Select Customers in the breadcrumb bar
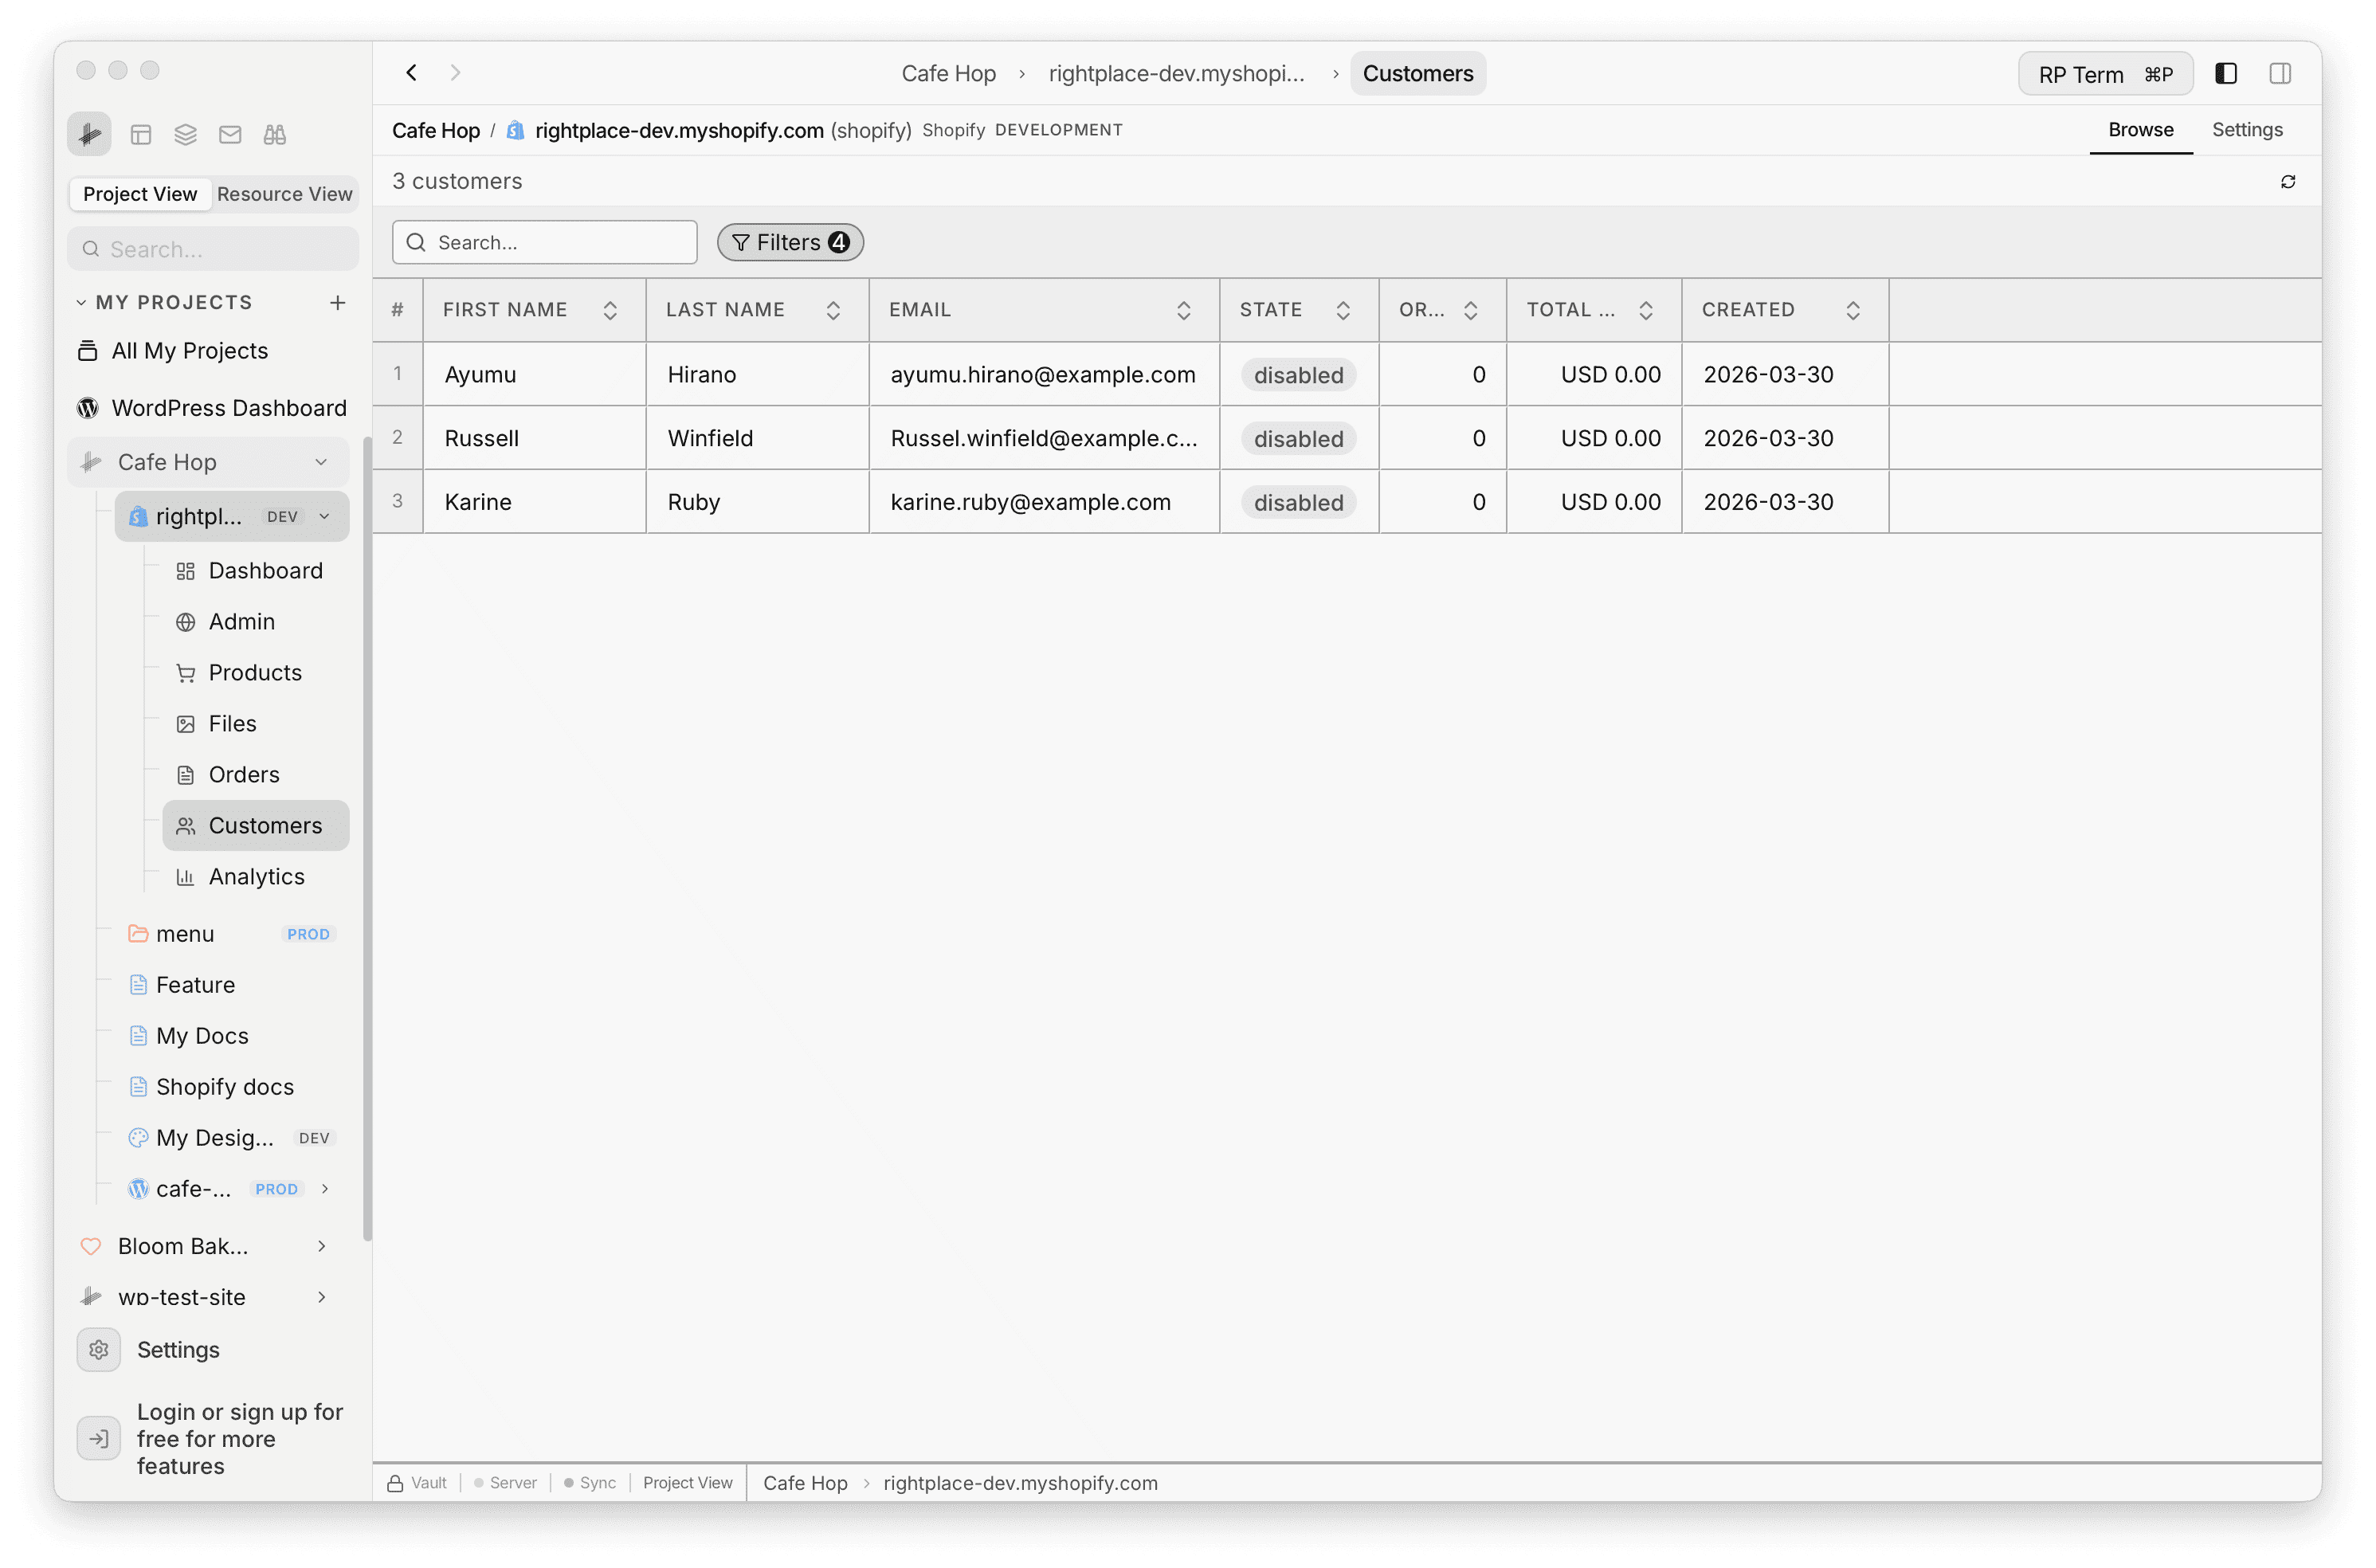 1417,72
